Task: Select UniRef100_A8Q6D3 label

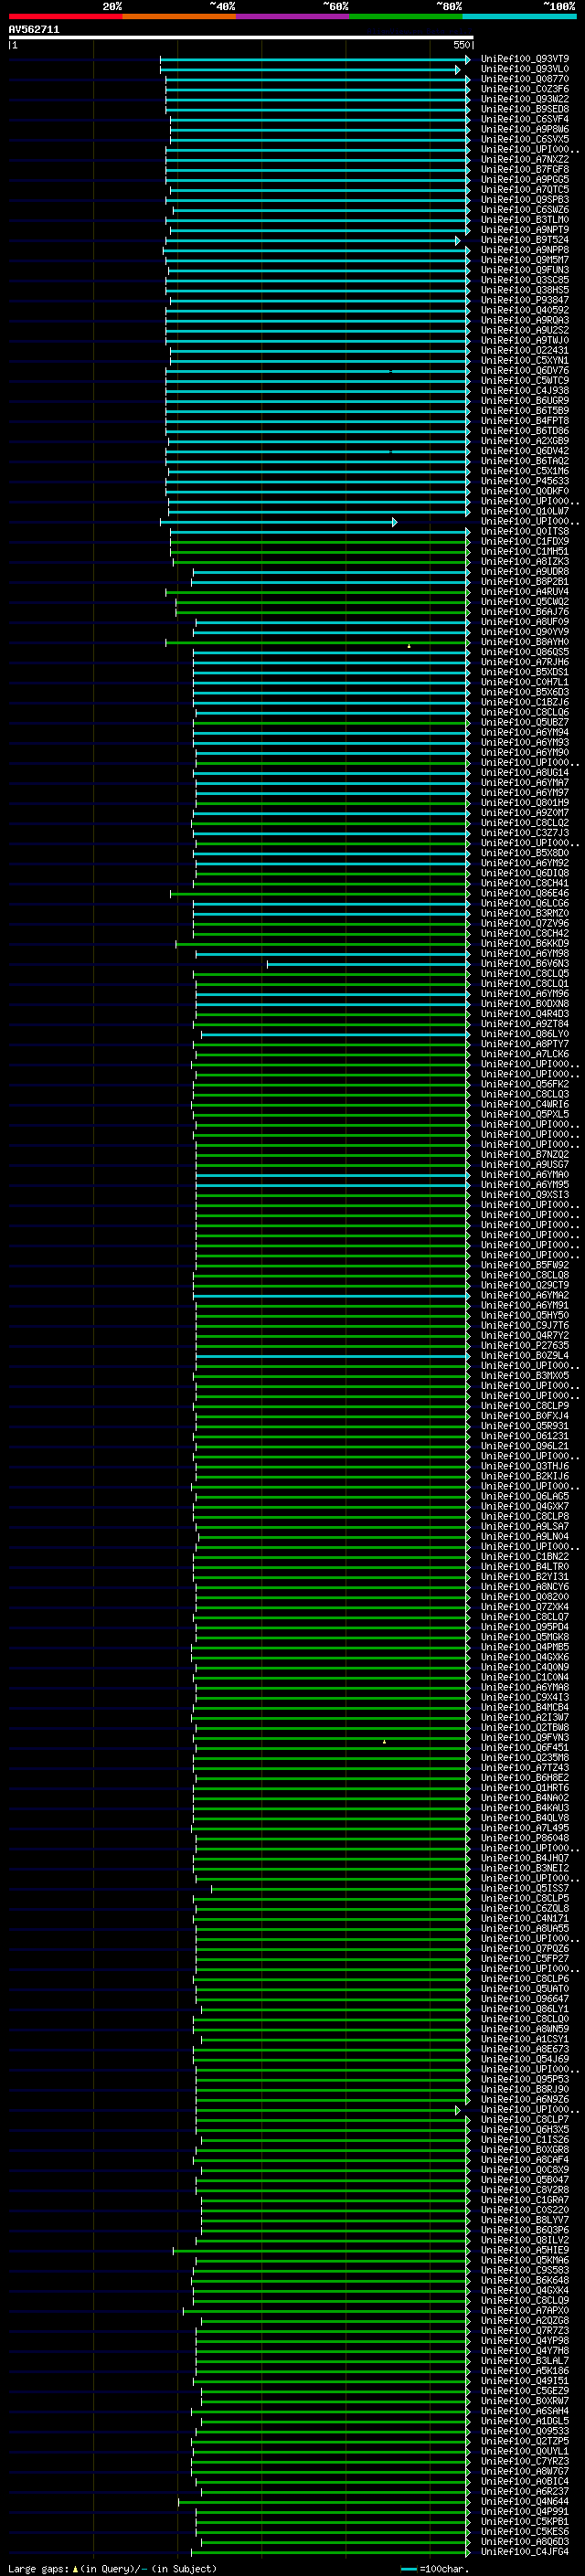Action: 525,2541
